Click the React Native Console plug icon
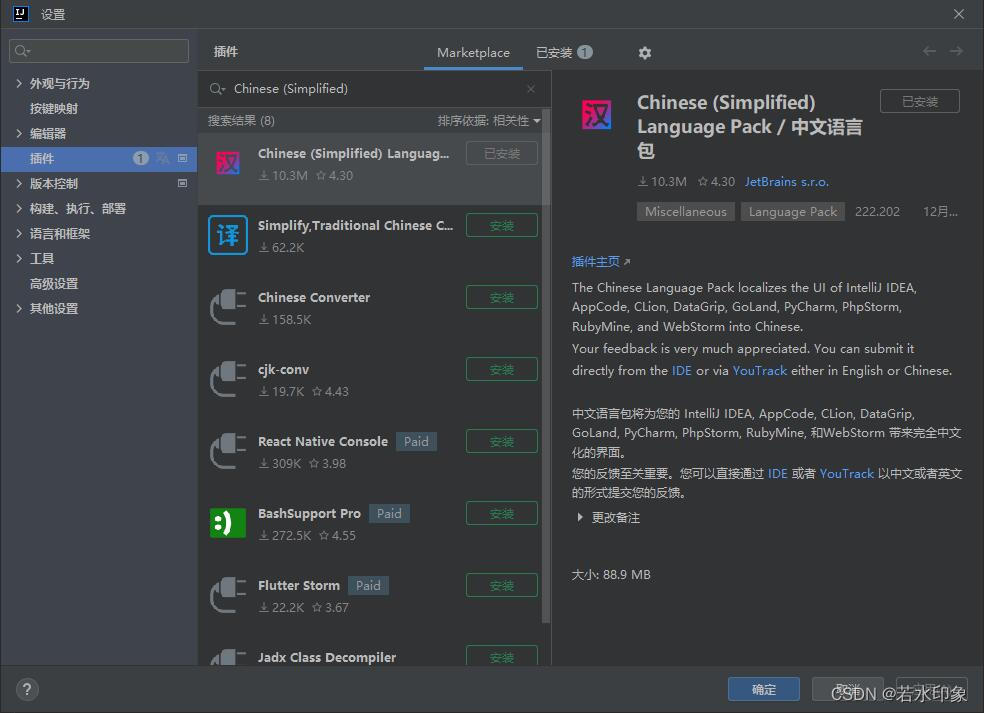Viewport: 984px width, 713px height. coord(228,451)
